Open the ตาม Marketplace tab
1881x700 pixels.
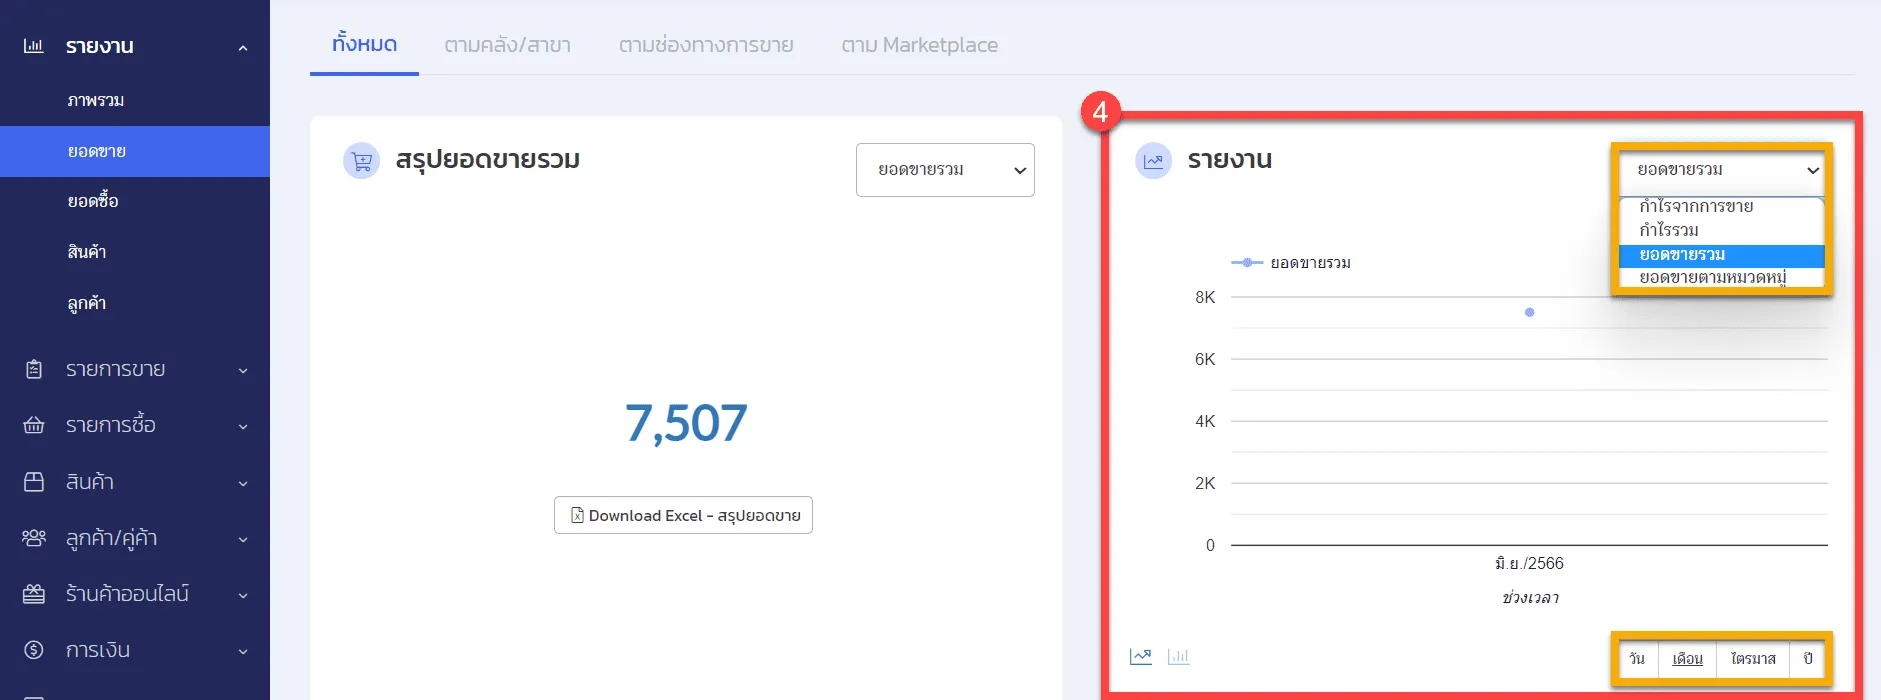(x=919, y=45)
